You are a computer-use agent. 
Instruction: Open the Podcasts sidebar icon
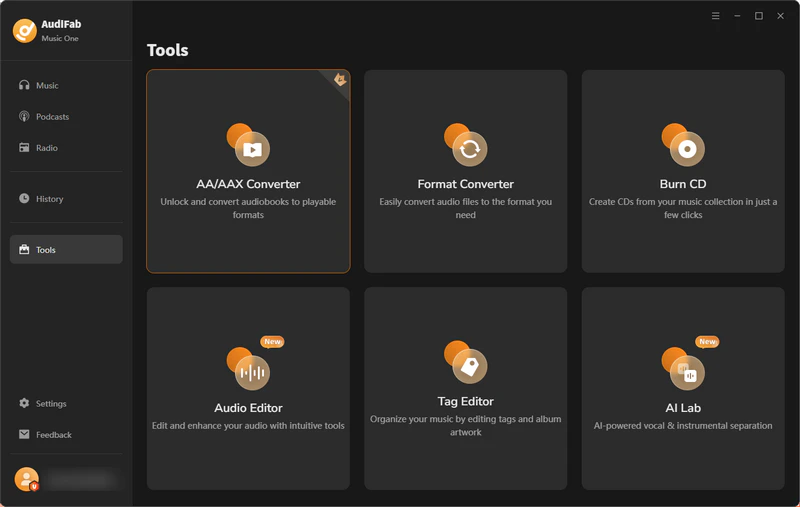point(24,116)
